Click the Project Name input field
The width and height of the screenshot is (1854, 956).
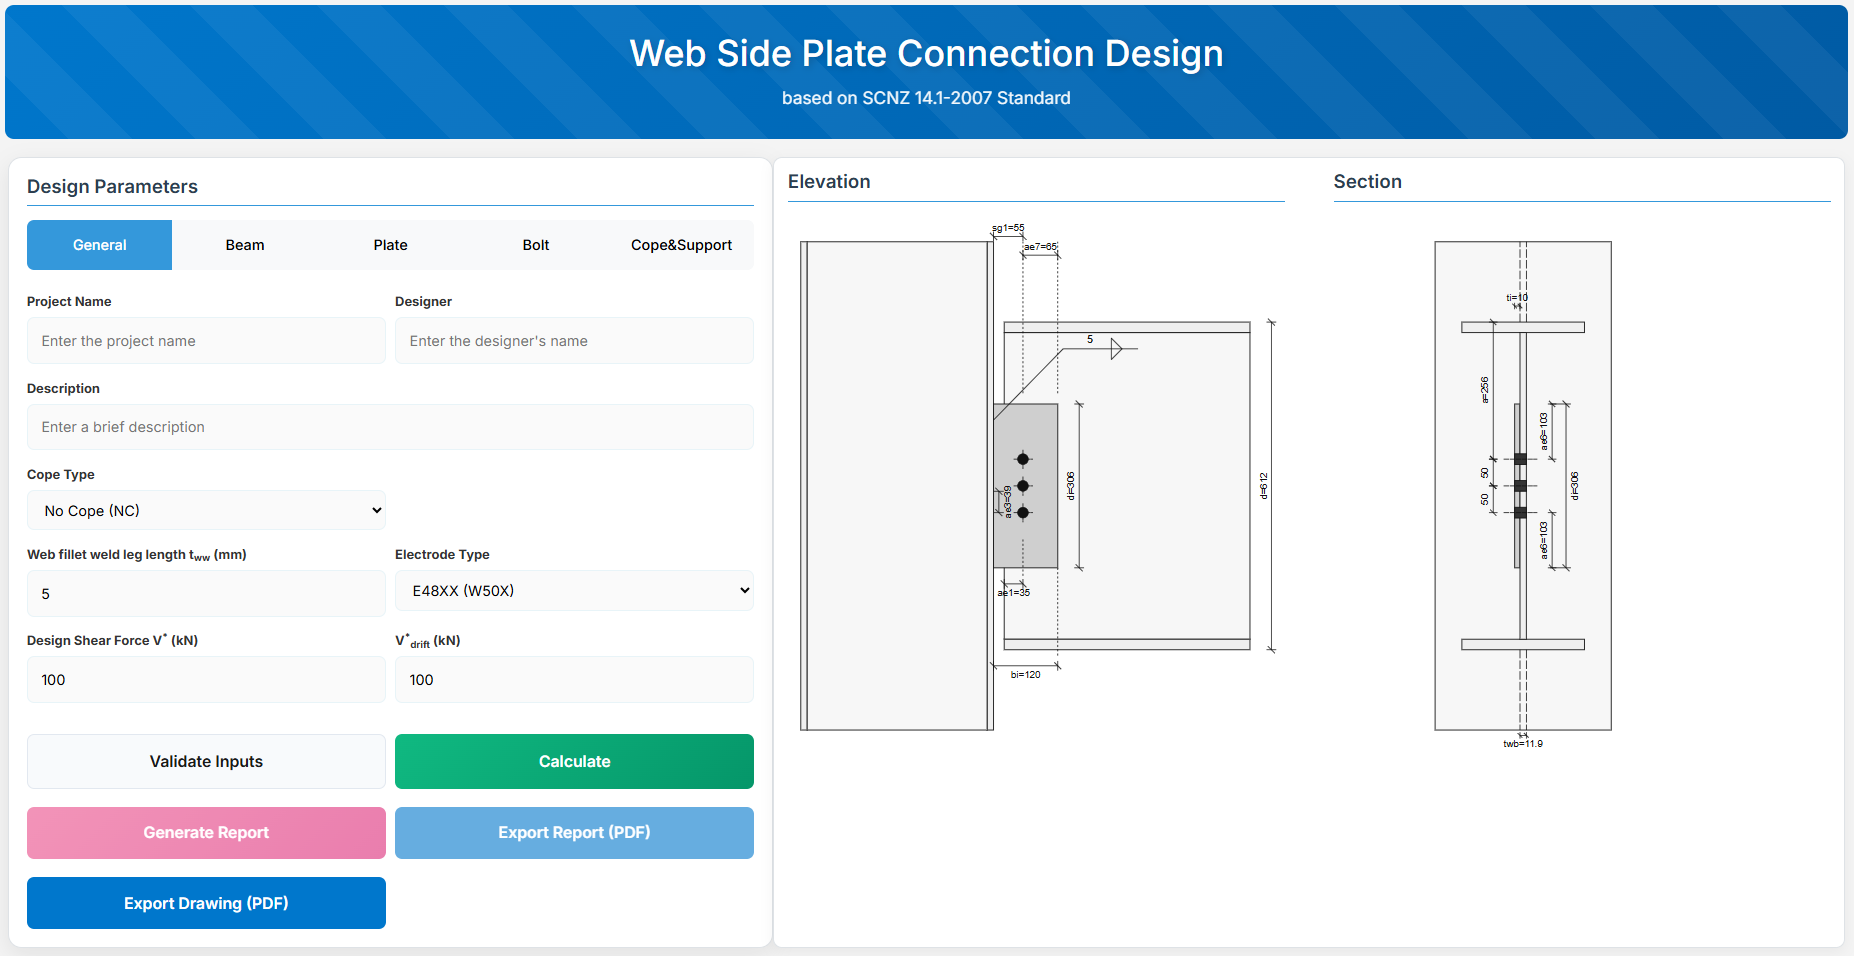tap(206, 341)
